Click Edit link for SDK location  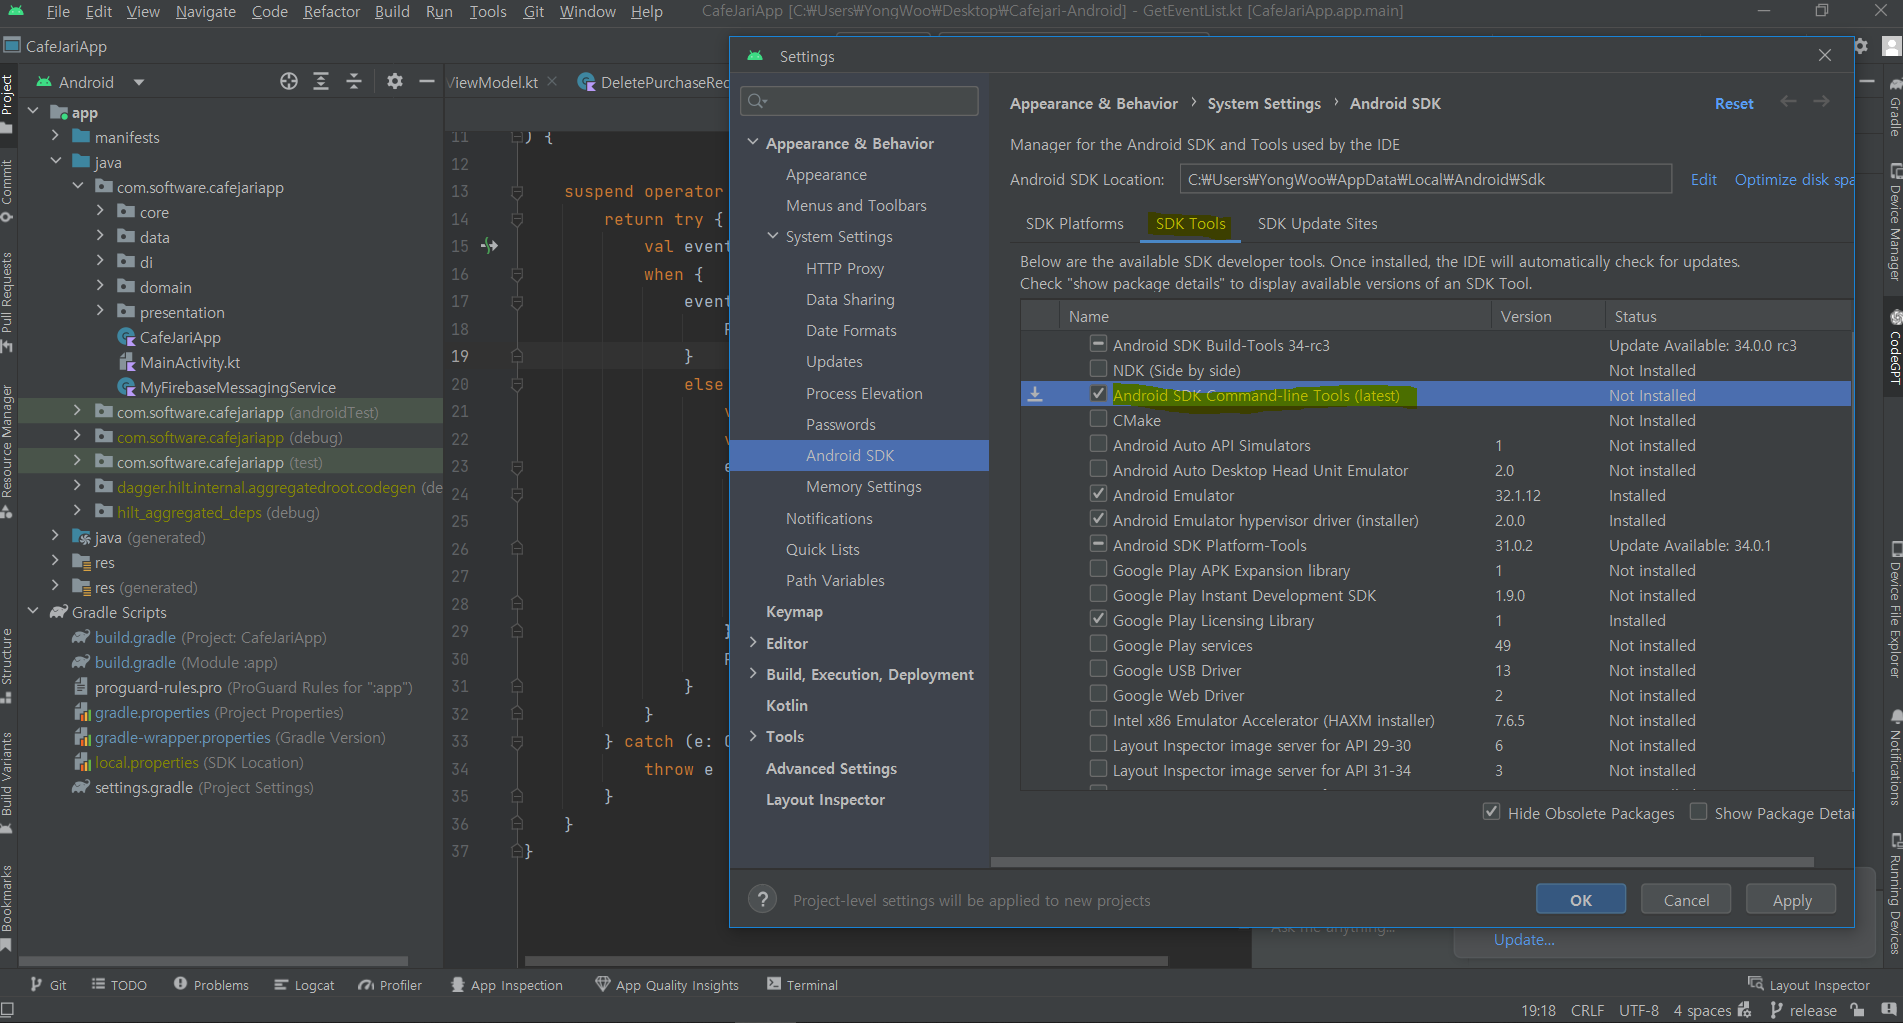tap(1703, 179)
